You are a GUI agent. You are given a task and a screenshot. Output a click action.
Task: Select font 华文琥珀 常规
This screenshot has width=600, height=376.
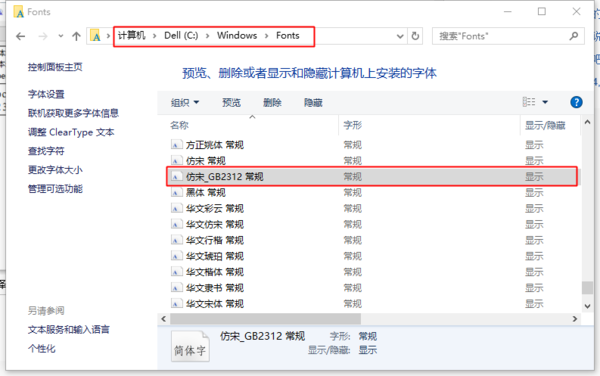215,256
